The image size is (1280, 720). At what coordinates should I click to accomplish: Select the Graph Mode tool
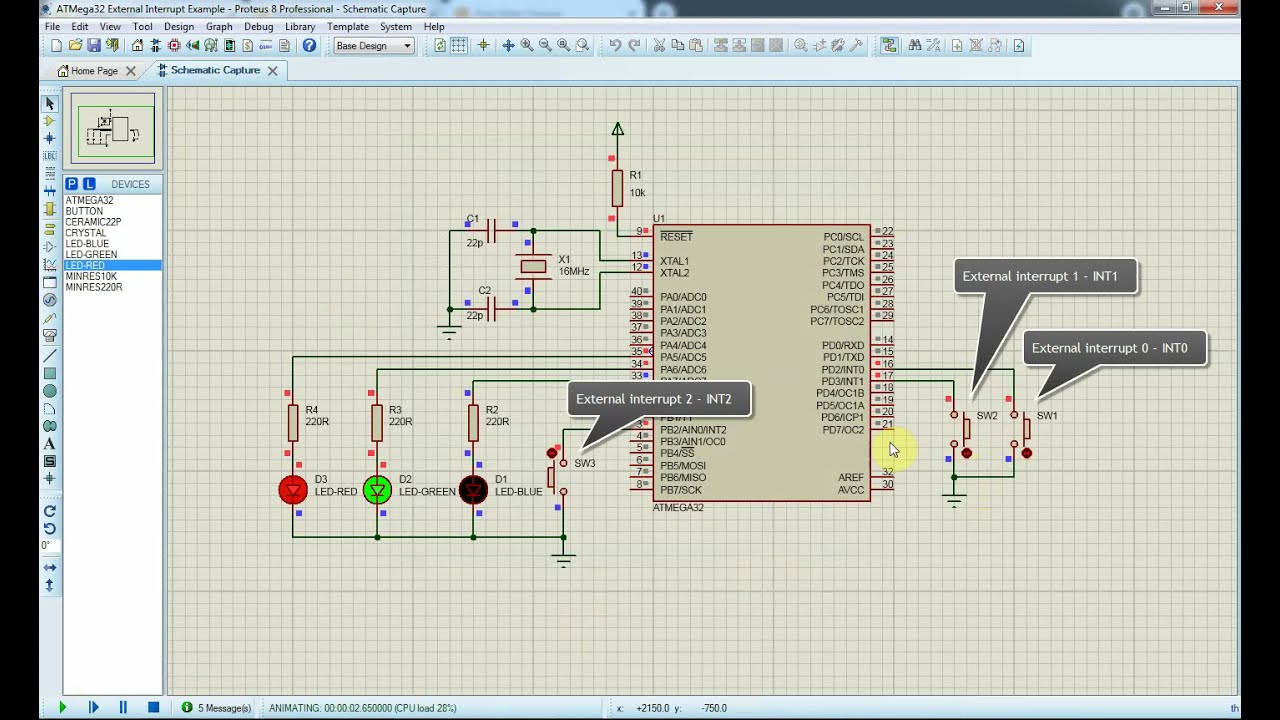pyautogui.click(x=50, y=264)
